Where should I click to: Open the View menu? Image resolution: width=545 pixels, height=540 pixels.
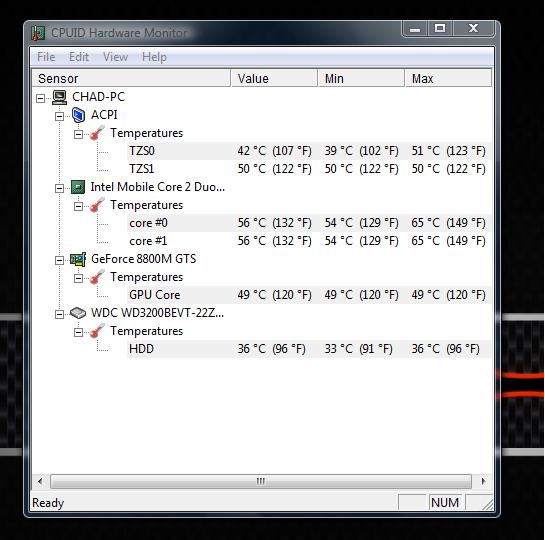[x=115, y=57]
